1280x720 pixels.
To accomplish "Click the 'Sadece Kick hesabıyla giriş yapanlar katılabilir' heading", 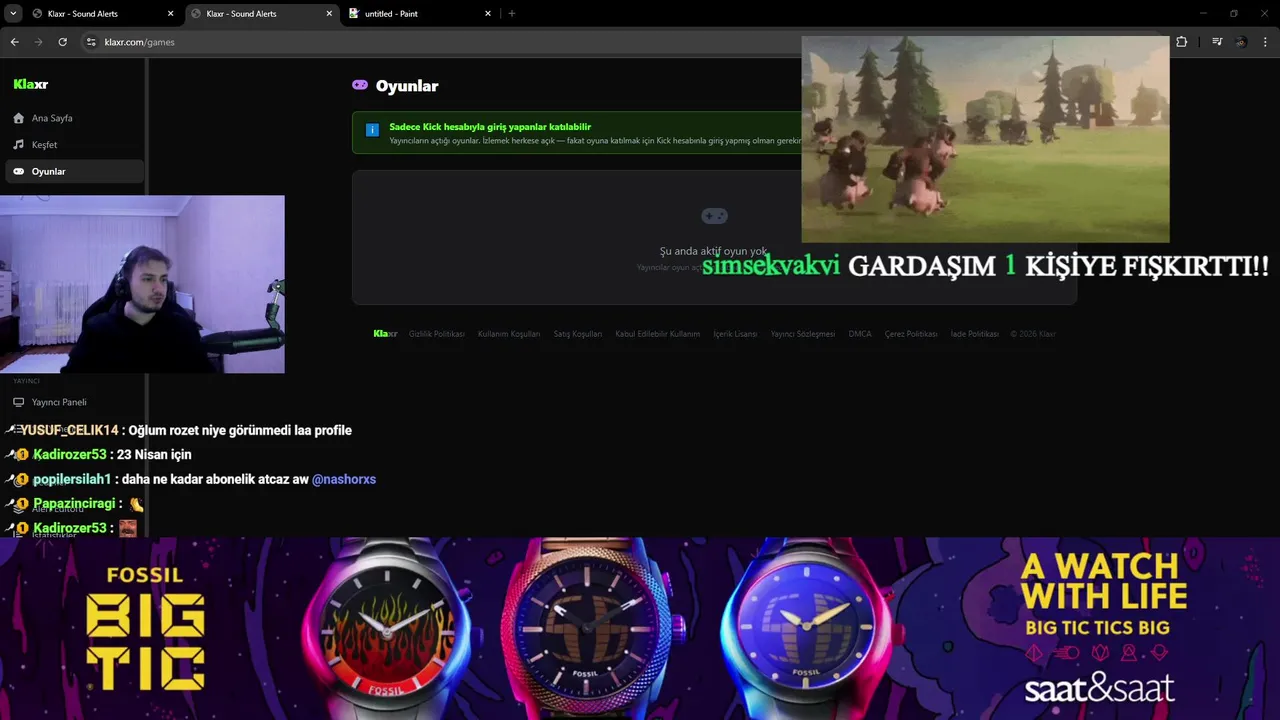I will (490, 127).
